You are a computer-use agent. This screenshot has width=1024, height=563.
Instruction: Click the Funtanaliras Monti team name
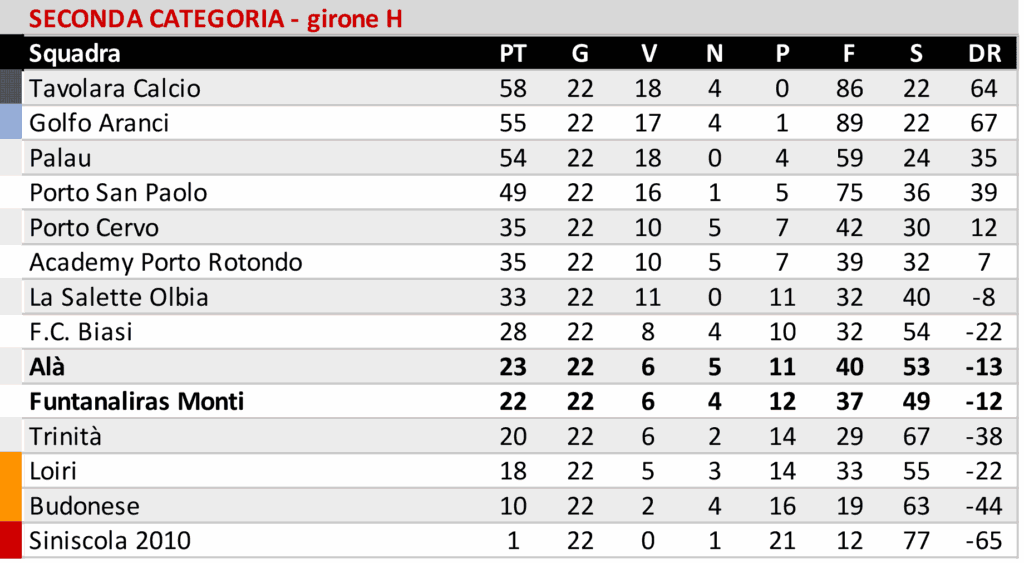pyautogui.click(x=137, y=402)
